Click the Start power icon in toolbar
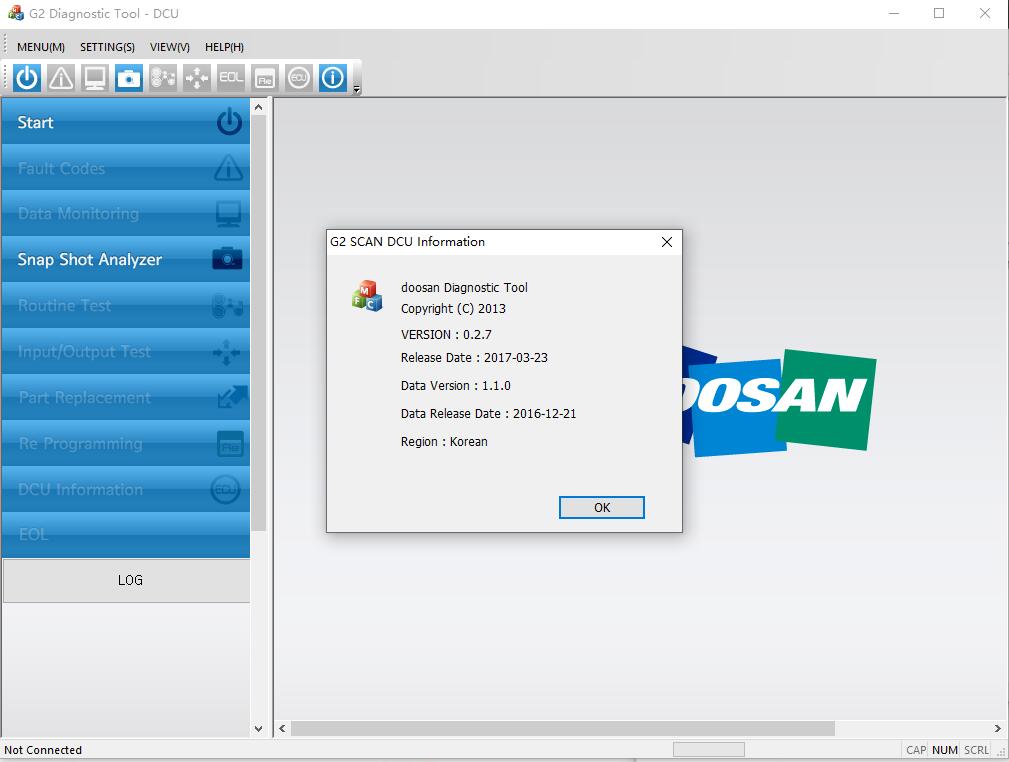This screenshot has height=762, width=1009. coord(27,79)
